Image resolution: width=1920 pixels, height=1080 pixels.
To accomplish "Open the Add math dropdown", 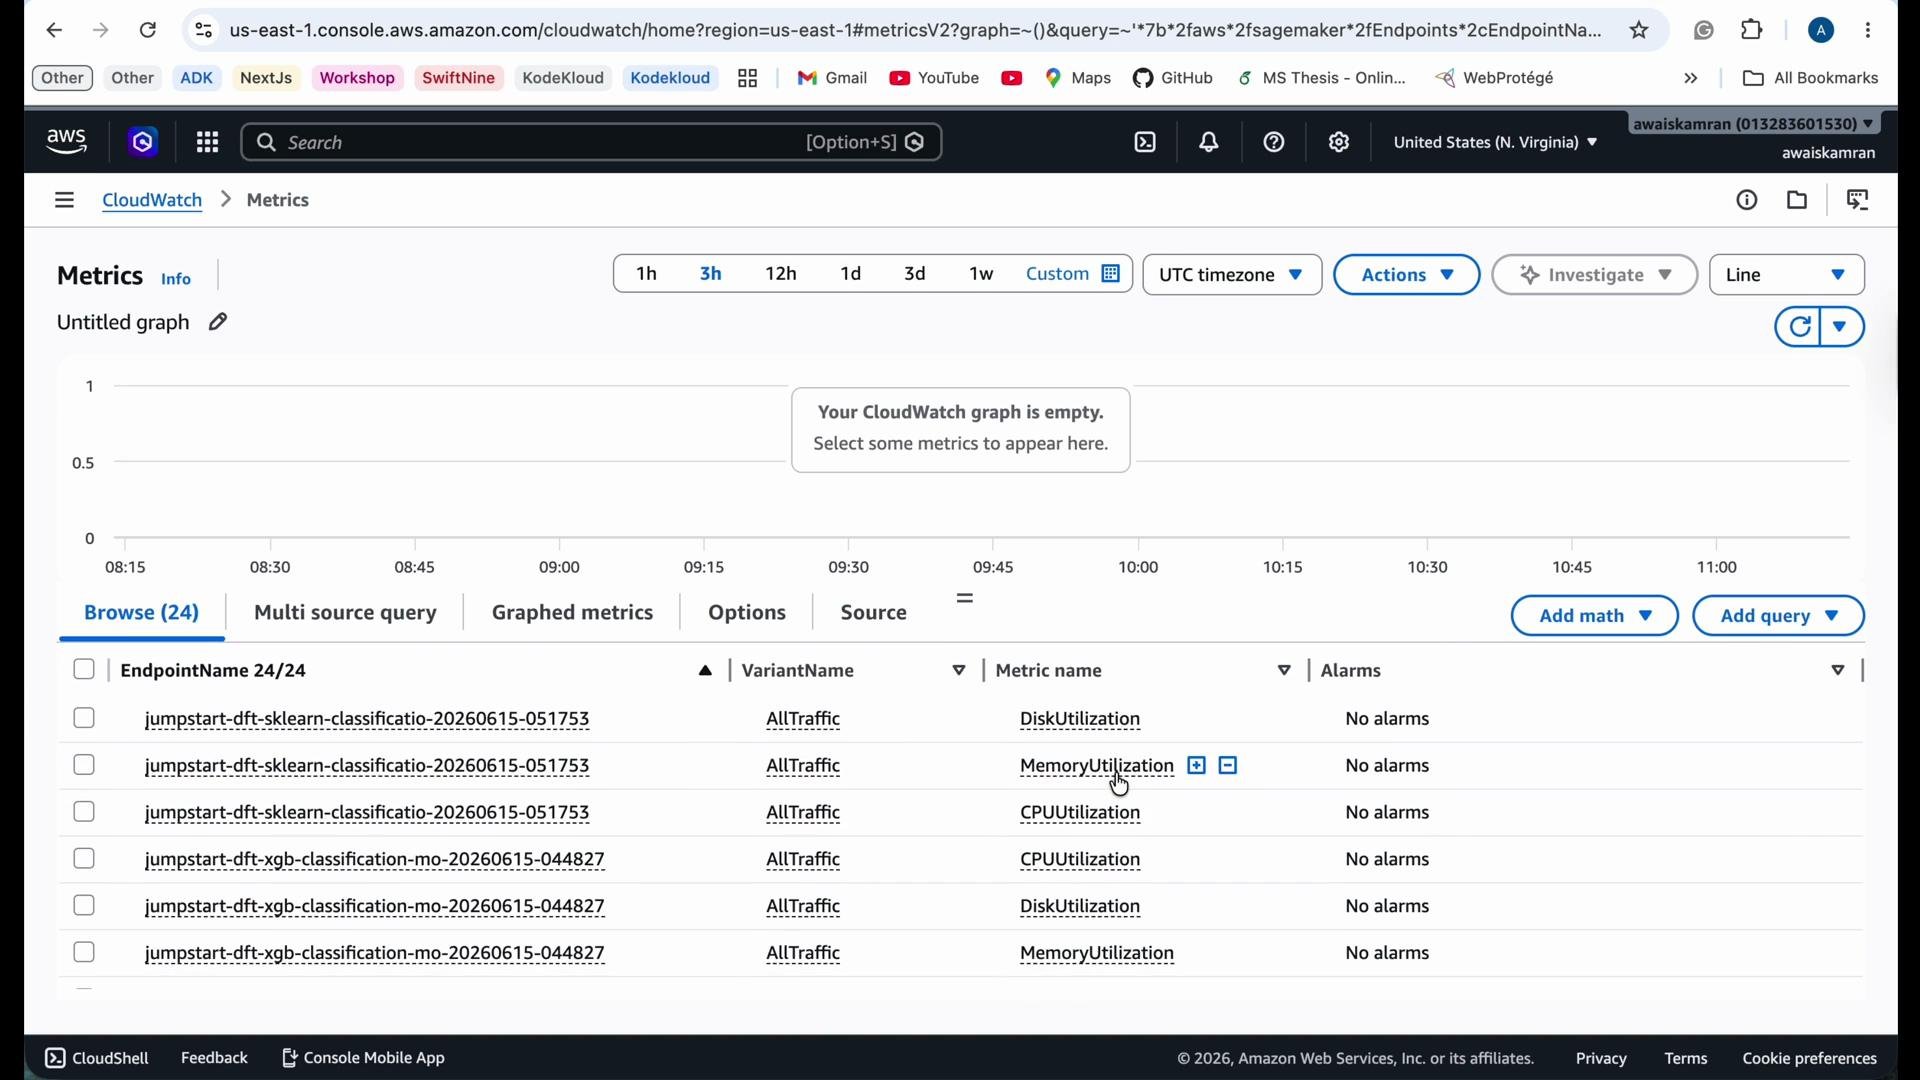I will pos(1594,616).
